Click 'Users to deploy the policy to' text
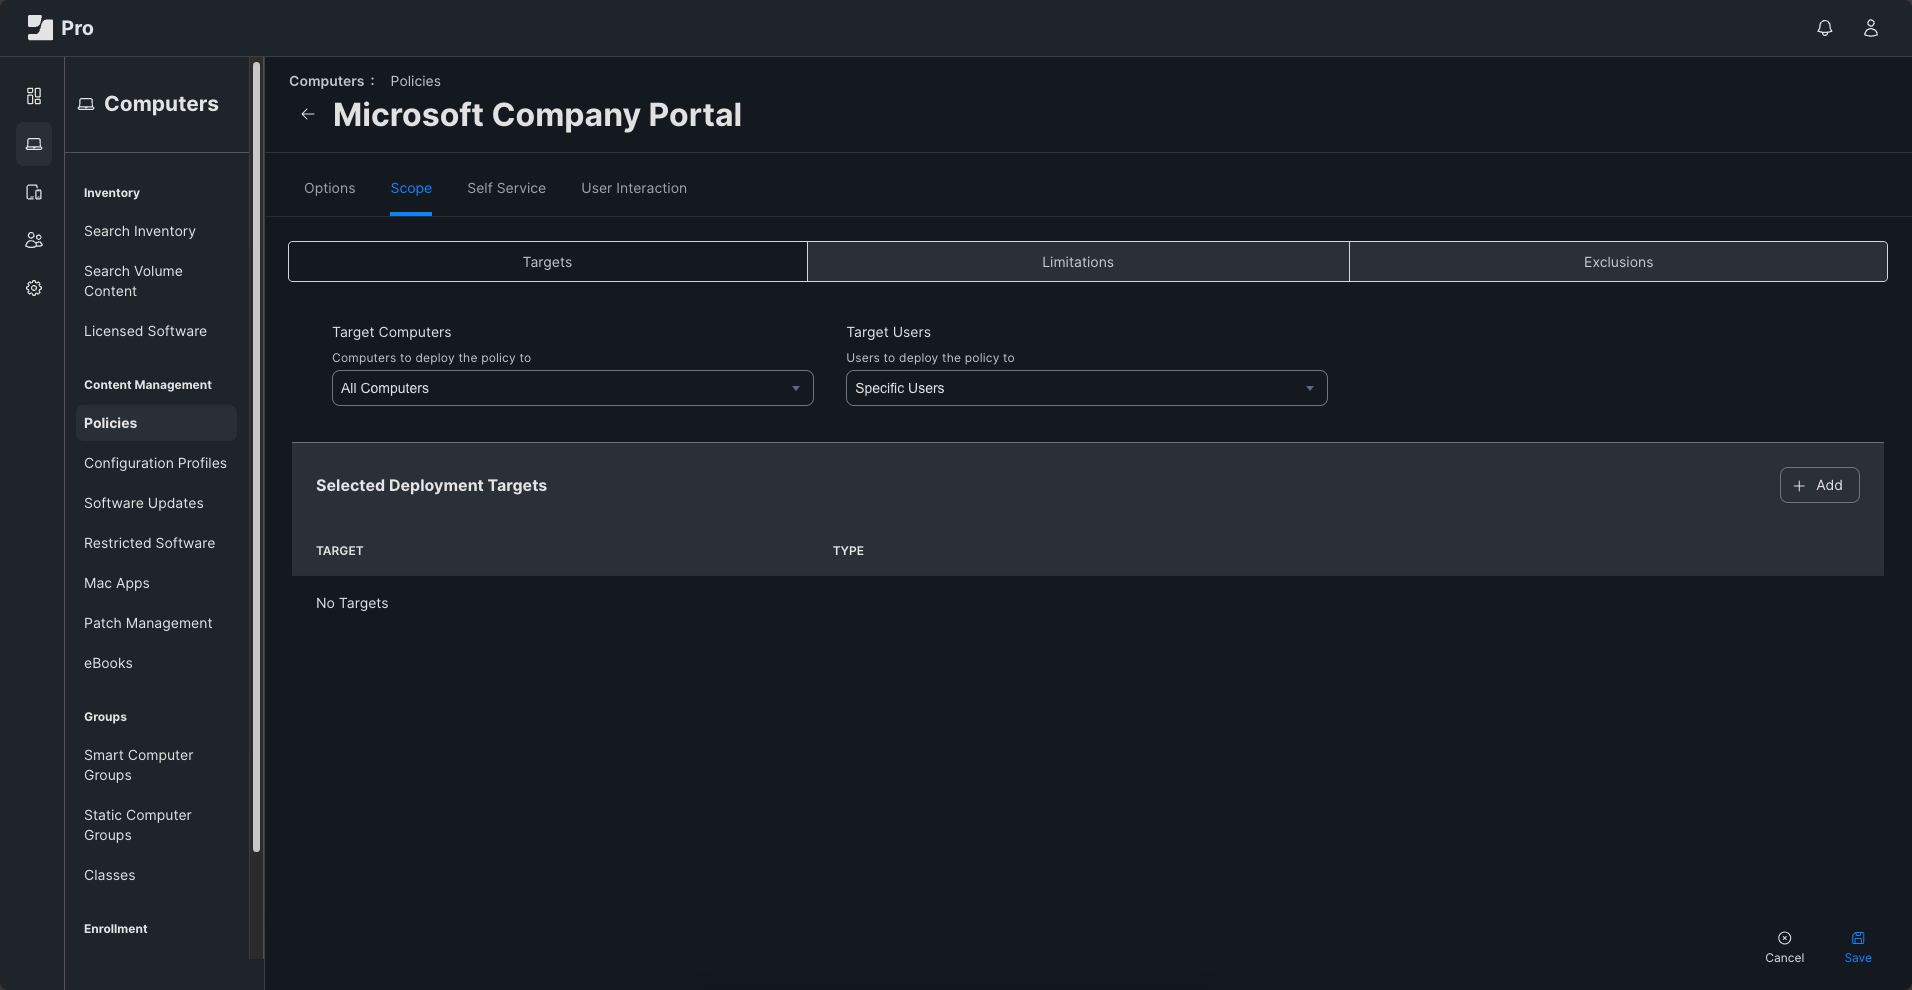Viewport: 1912px width, 990px height. (930, 358)
